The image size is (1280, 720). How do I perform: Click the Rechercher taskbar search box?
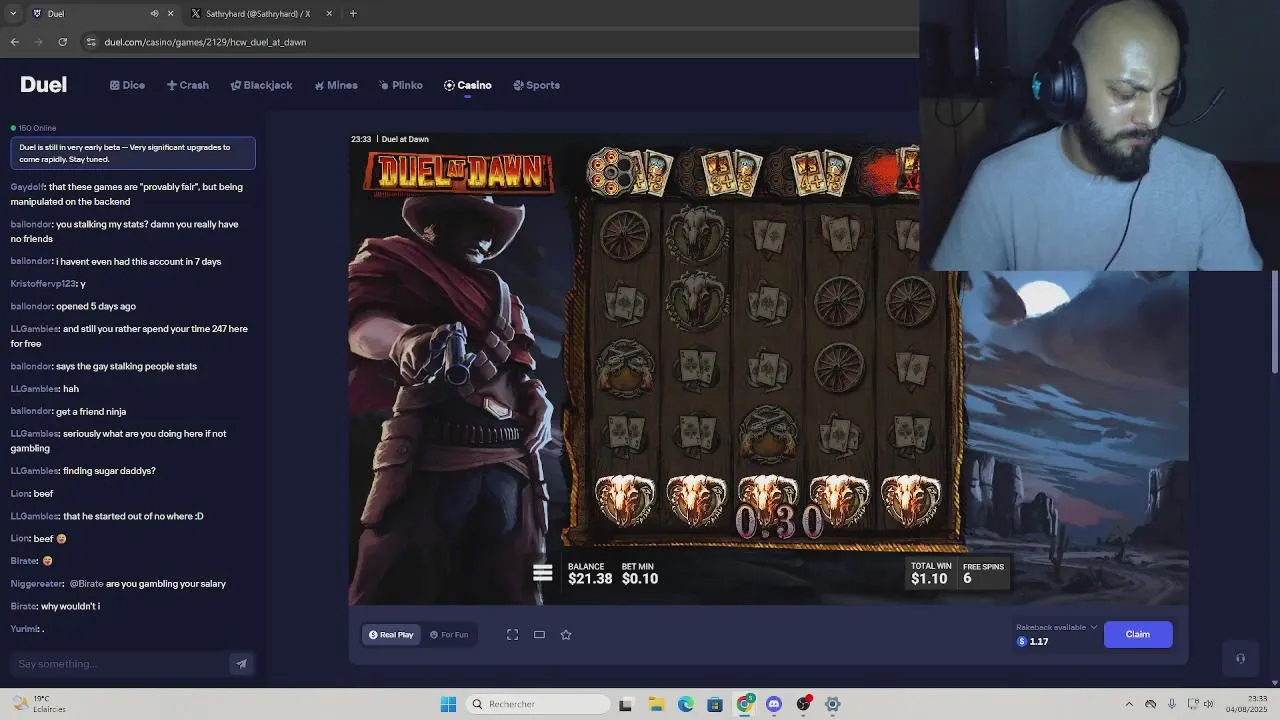[539, 704]
